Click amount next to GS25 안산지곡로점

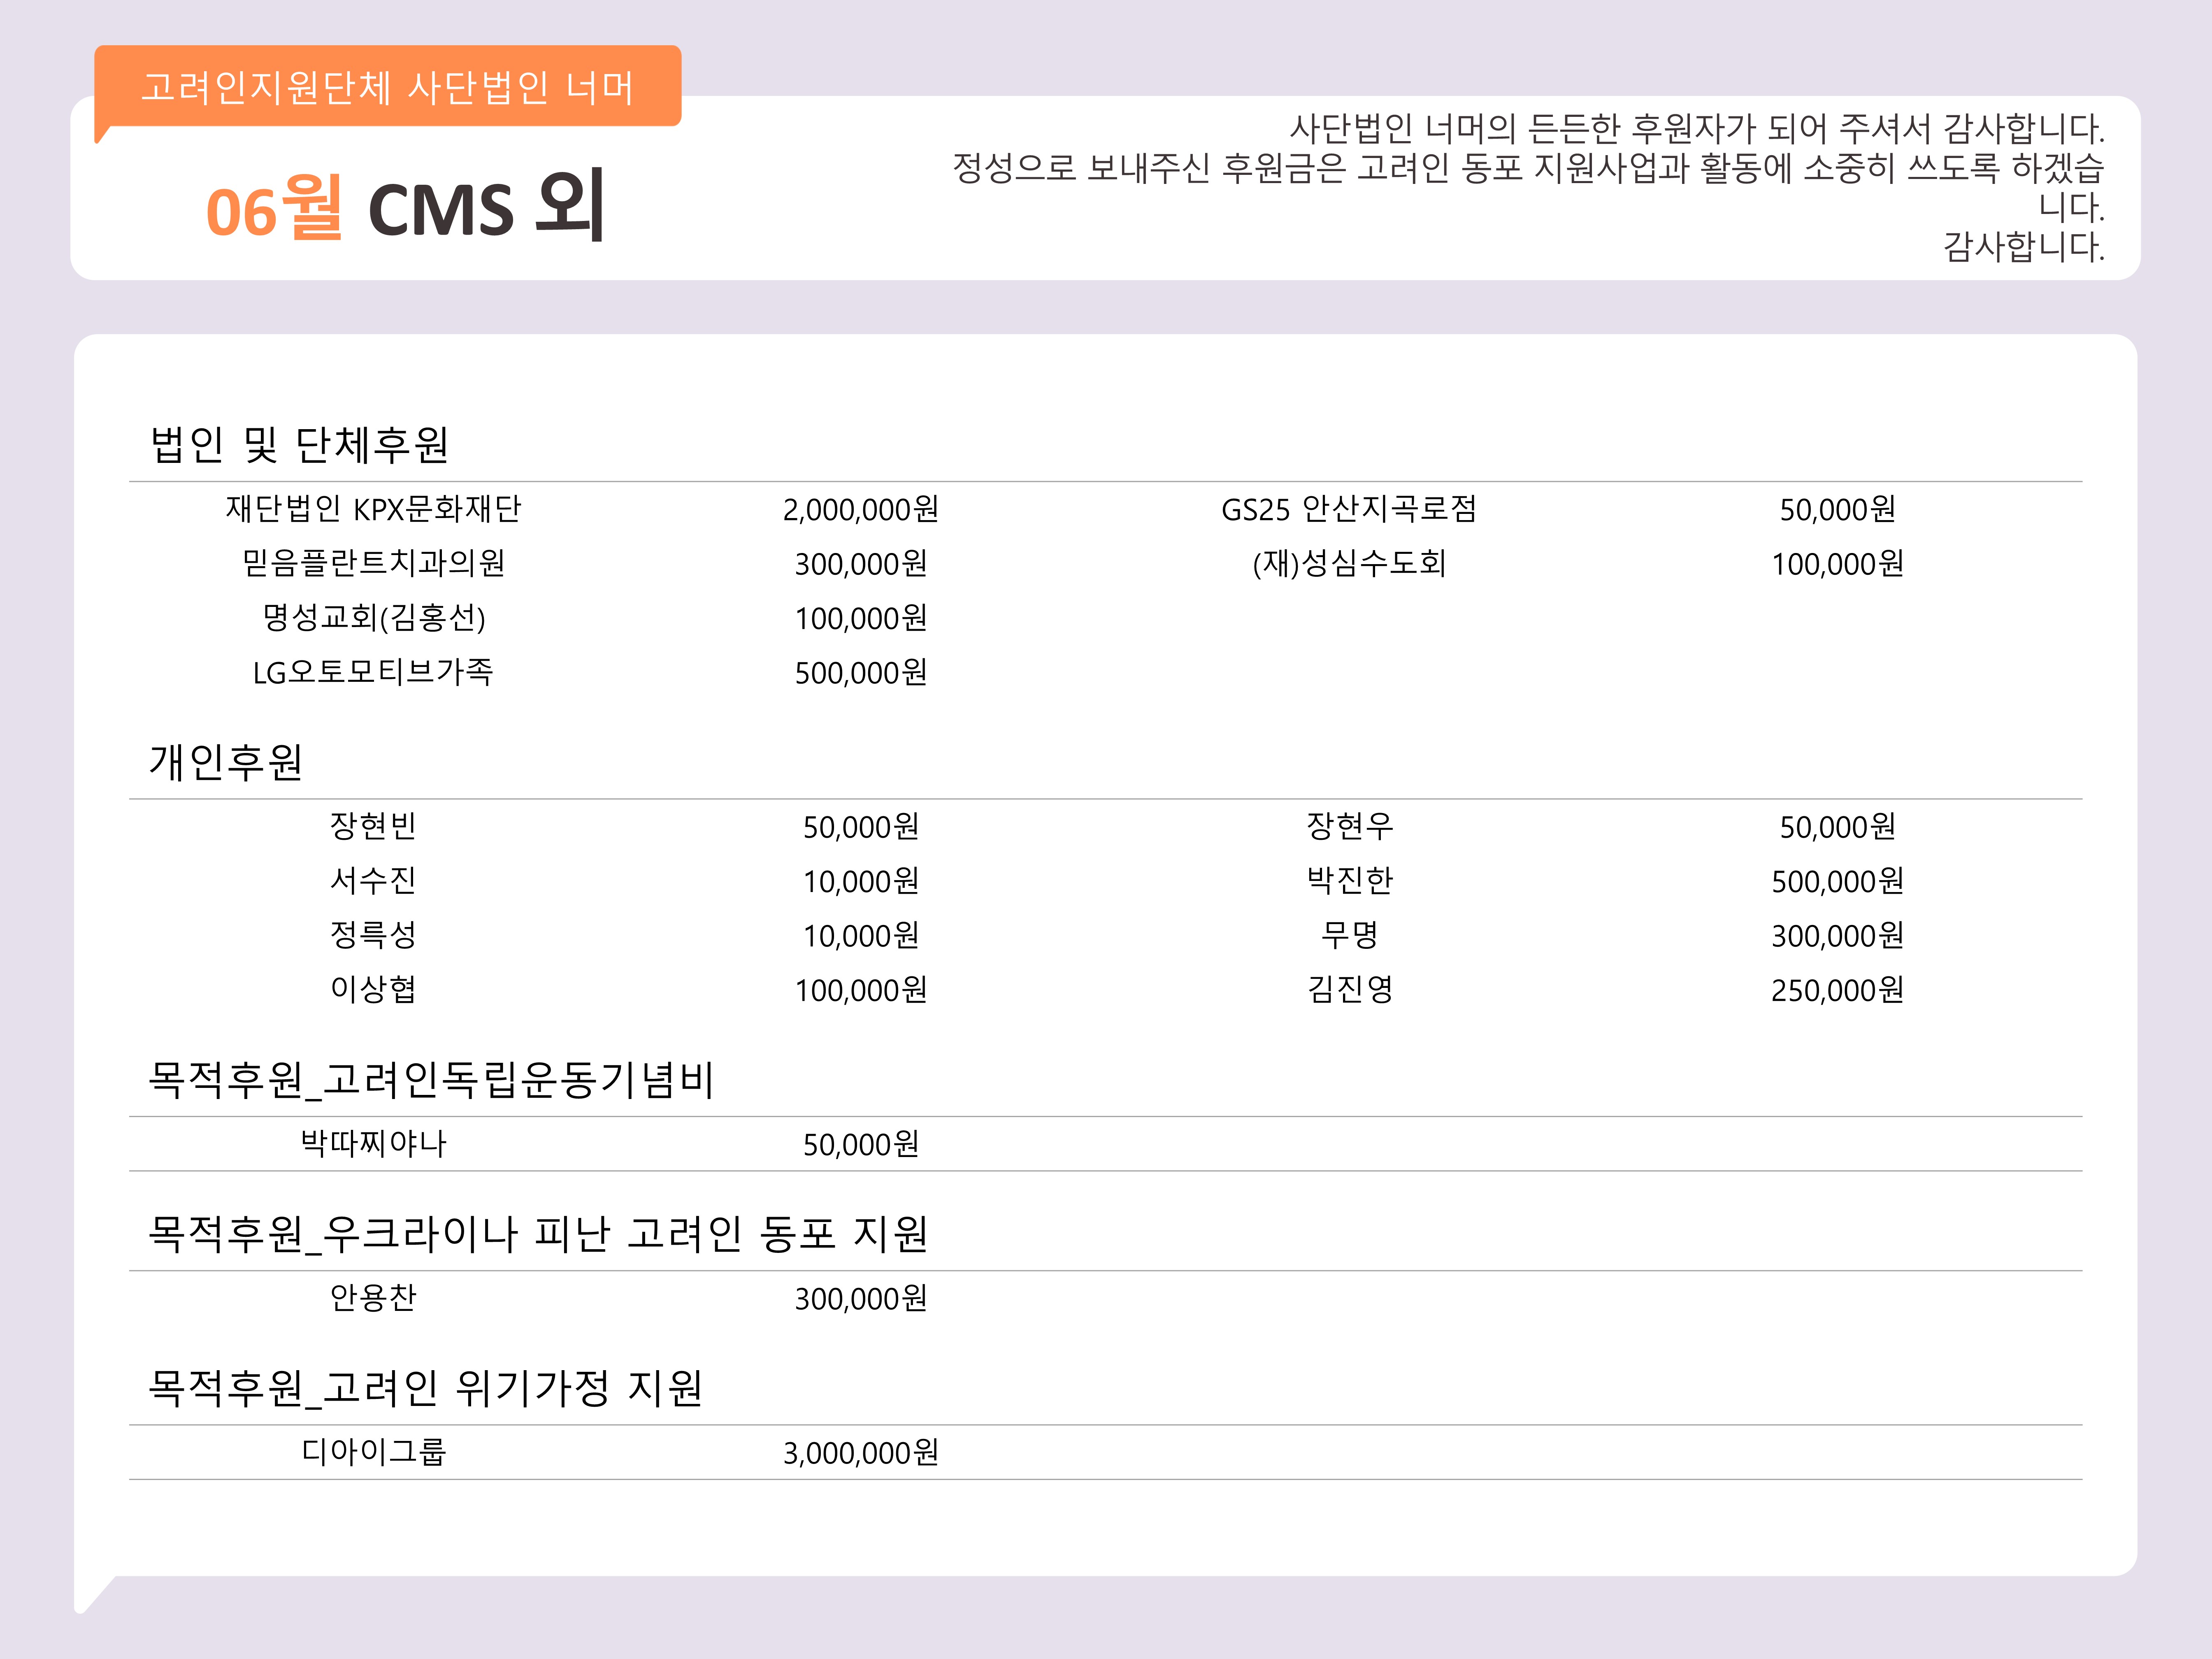point(1837,510)
